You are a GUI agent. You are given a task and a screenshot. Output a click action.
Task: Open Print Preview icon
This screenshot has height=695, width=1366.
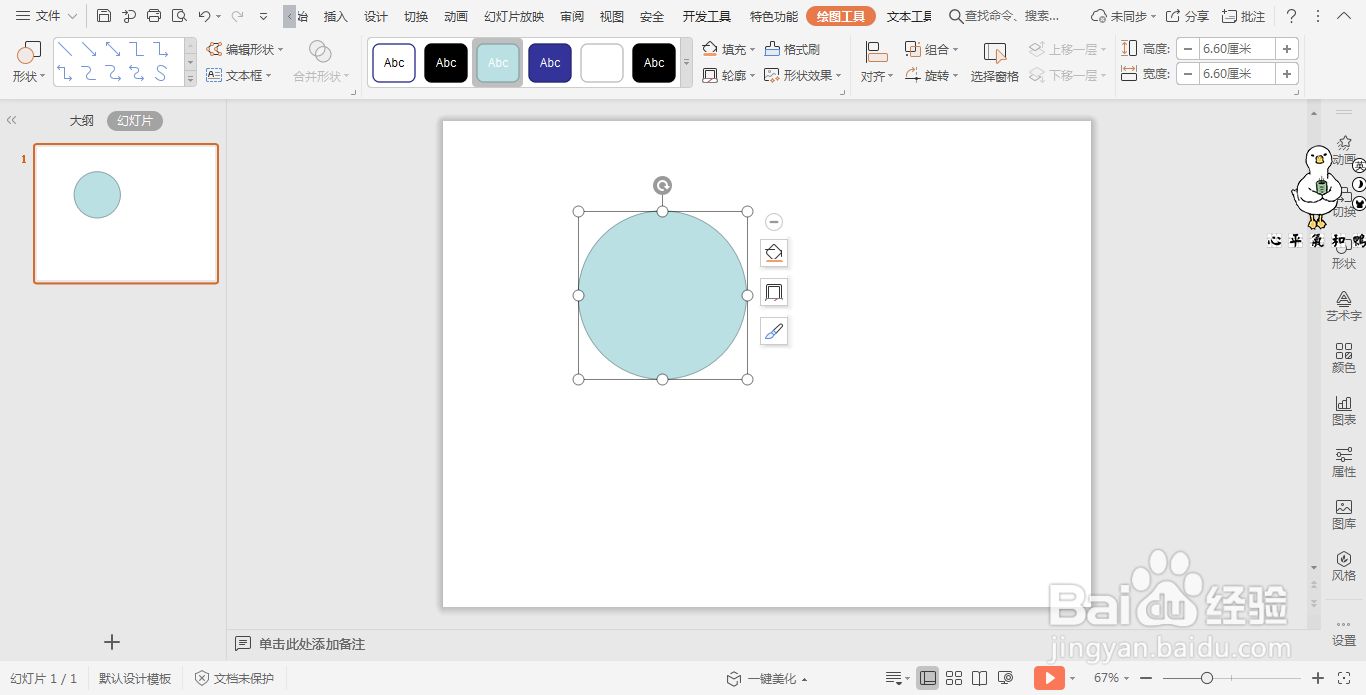[179, 16]
